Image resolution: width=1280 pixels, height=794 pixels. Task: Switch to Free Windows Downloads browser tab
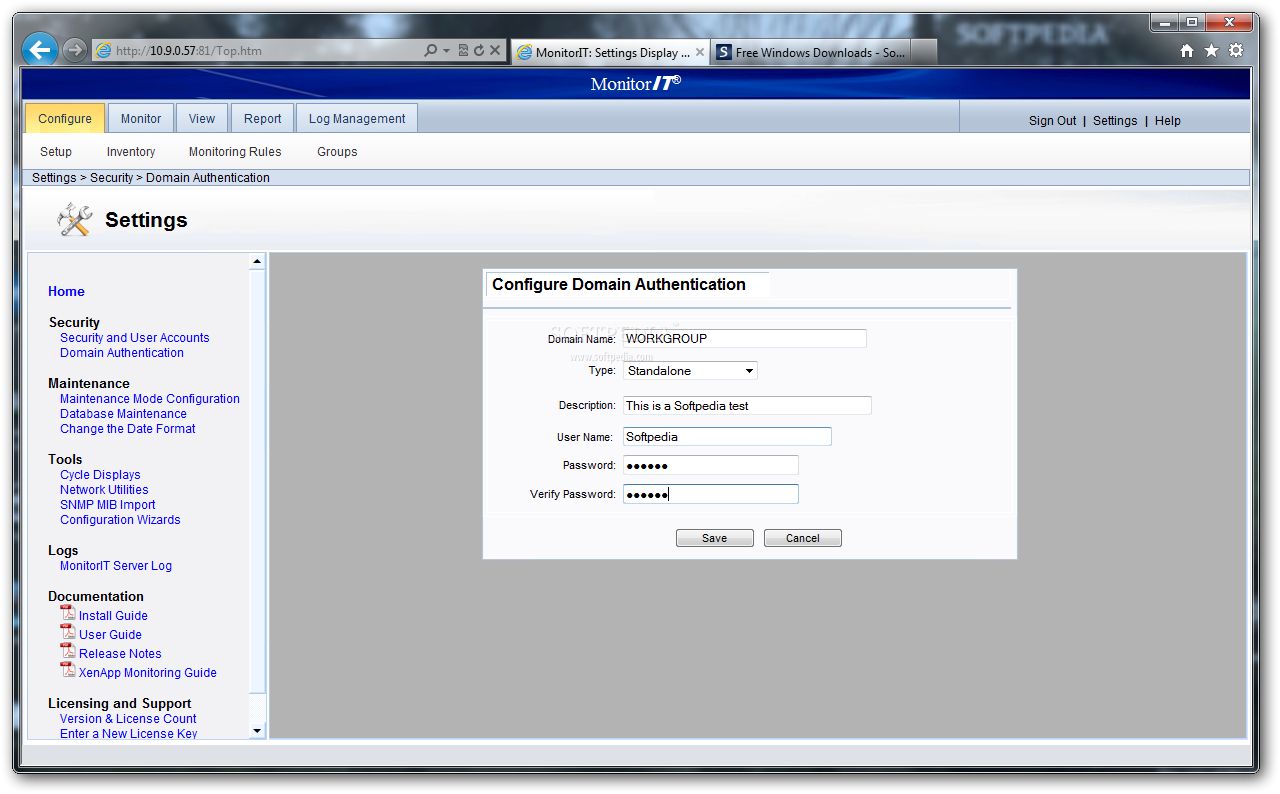click(x=811, y=52)
